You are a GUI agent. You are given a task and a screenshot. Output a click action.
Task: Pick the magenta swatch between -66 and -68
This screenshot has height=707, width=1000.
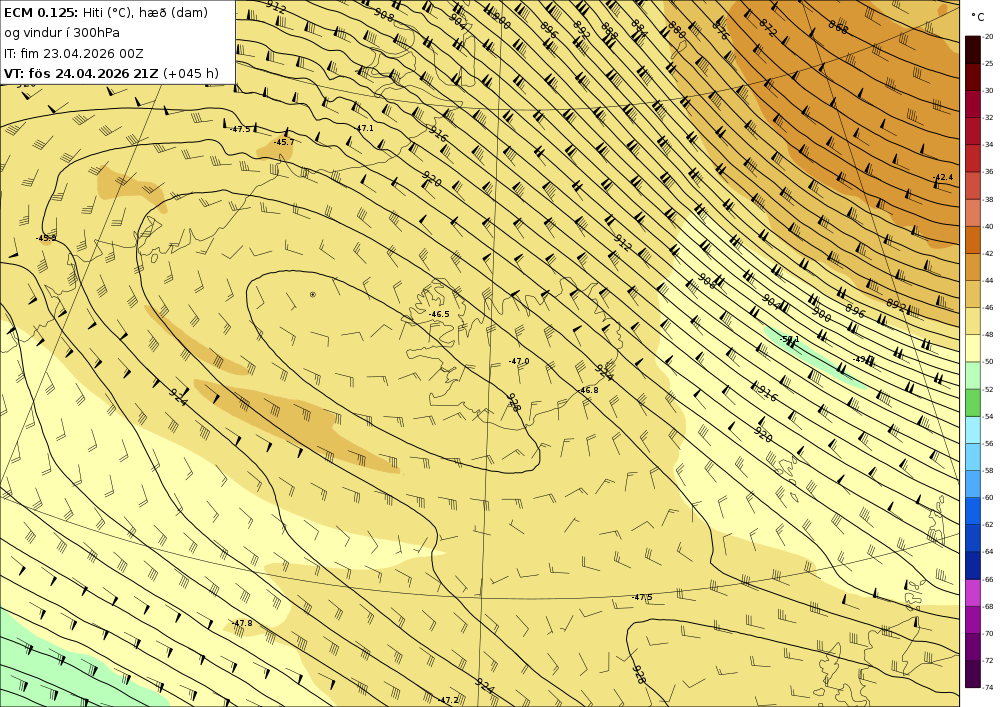tap(973, 592)
